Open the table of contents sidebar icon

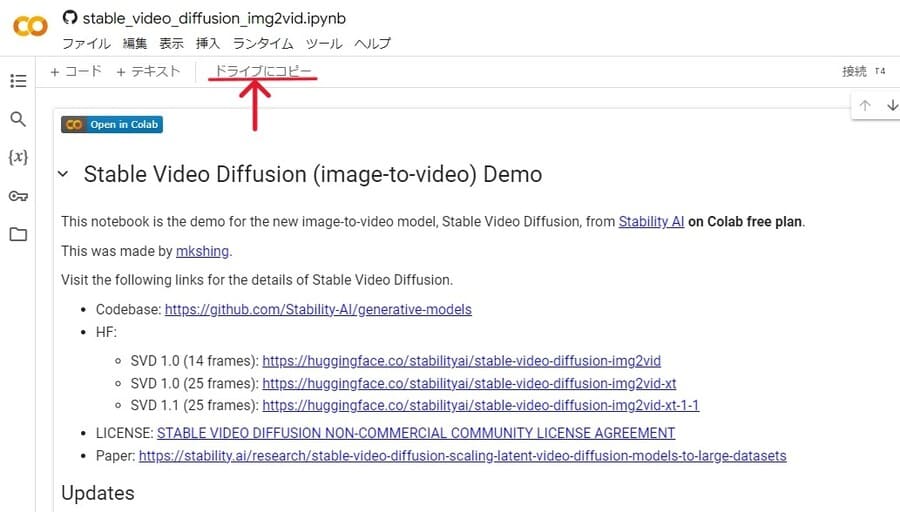click(18, 81)
